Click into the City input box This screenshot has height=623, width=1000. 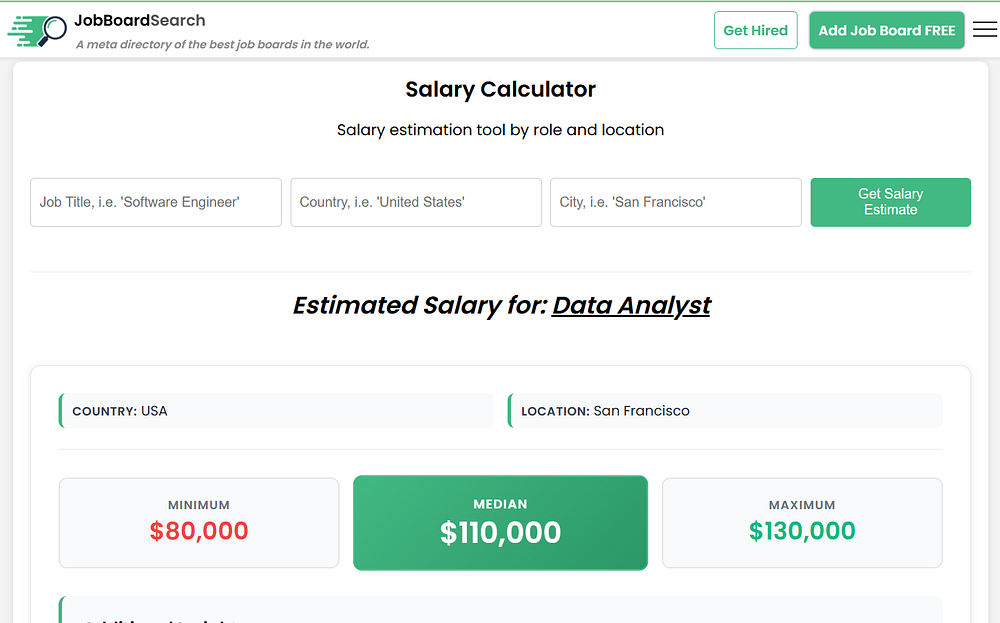coord(676,202)
